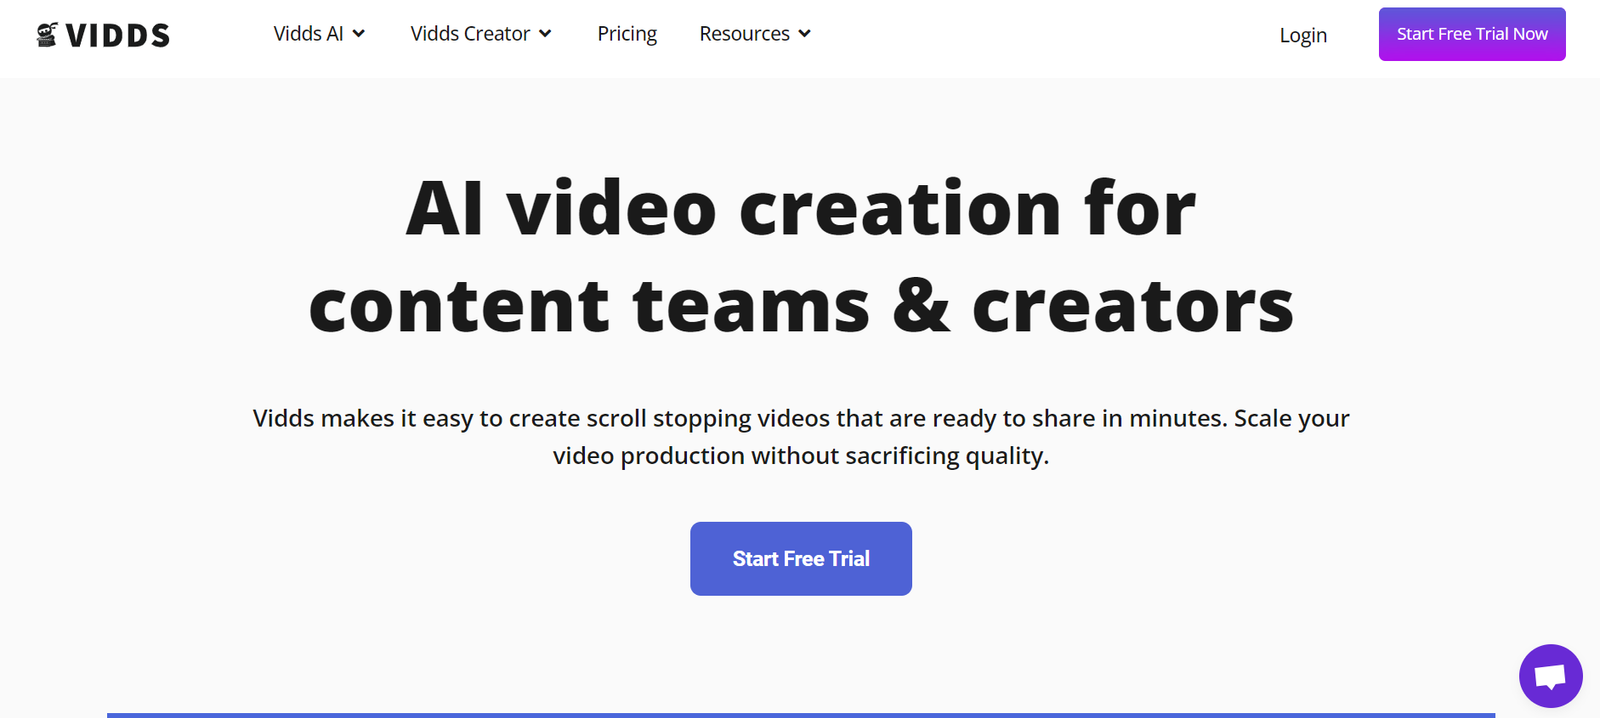Click the Vidds ninja logo icon

47,35
